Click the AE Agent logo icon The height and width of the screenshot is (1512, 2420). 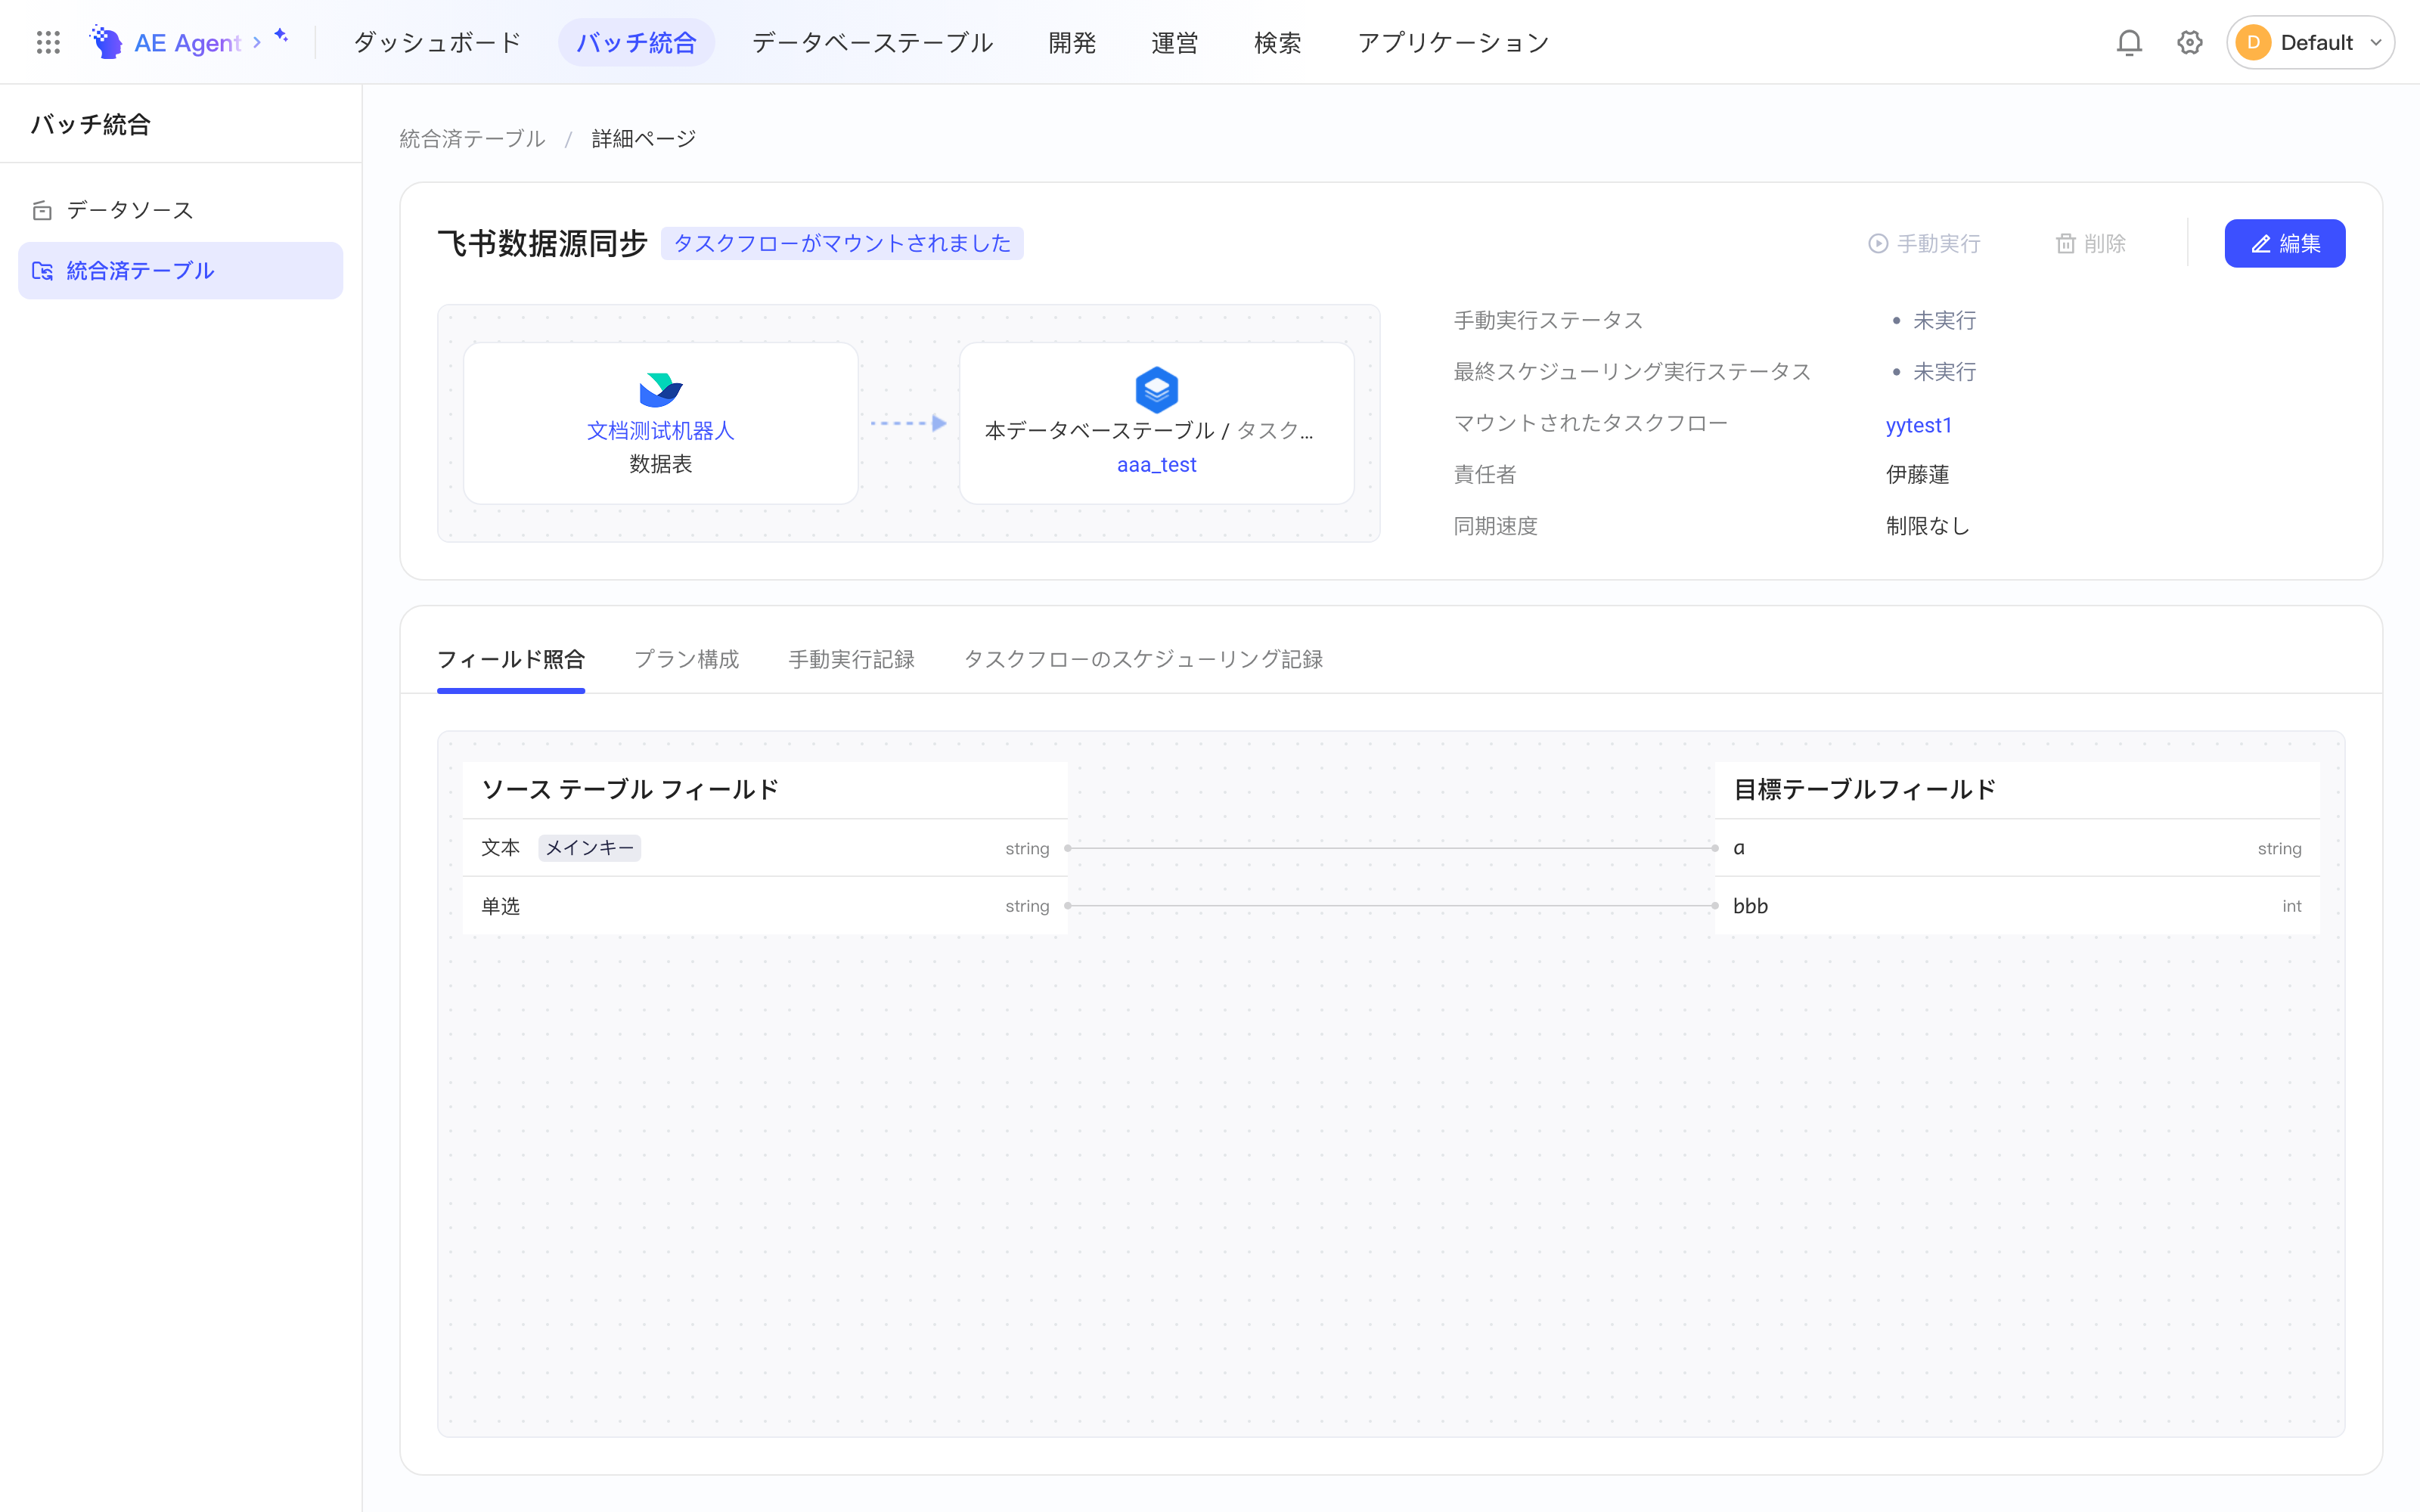(106, 42)
